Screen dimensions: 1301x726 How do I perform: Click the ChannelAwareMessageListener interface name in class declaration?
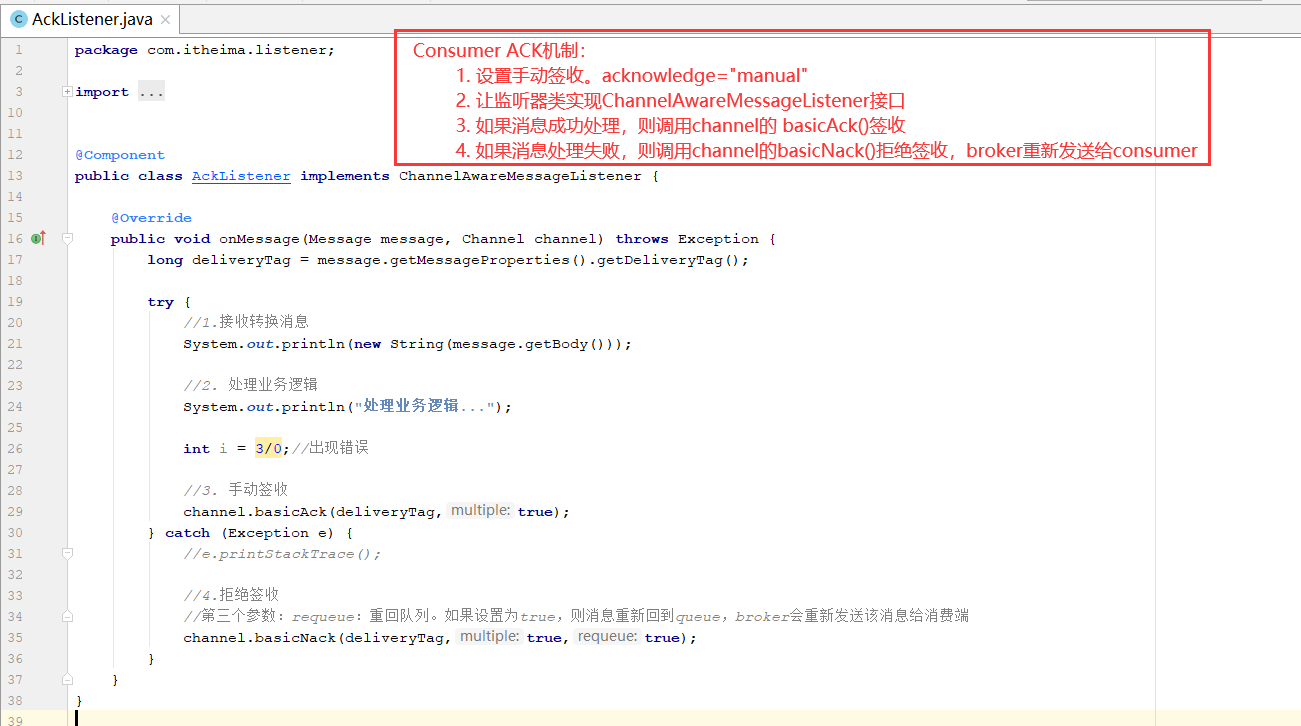tap(520, 176)
